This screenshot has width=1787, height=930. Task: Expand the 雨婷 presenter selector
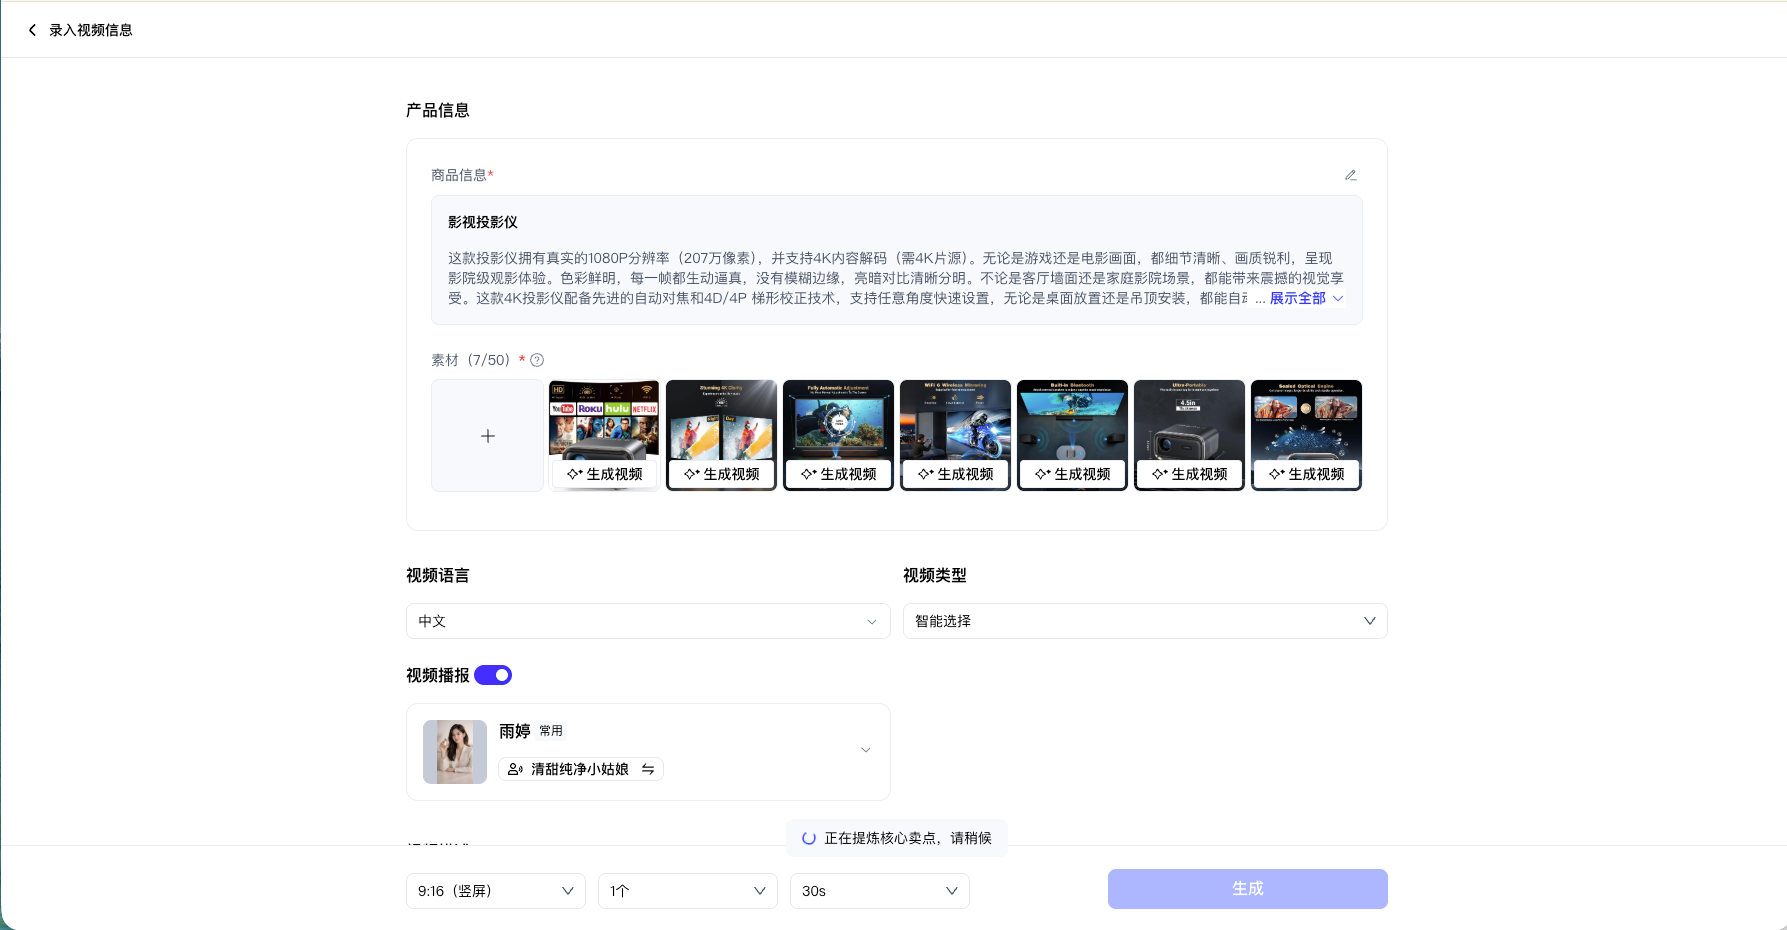pos(866,750)
